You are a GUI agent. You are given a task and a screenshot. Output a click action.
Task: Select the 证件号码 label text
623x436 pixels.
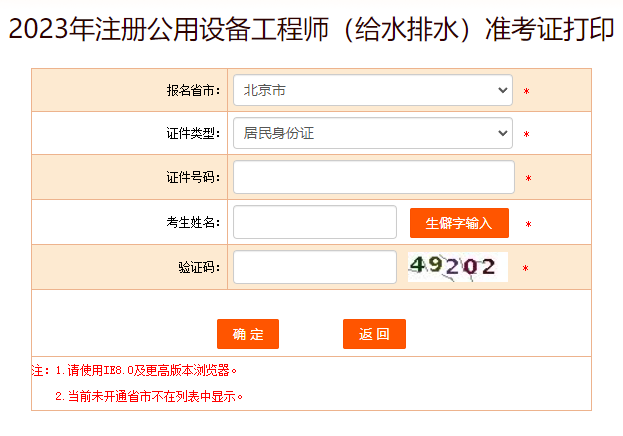(x=193, y=178)
